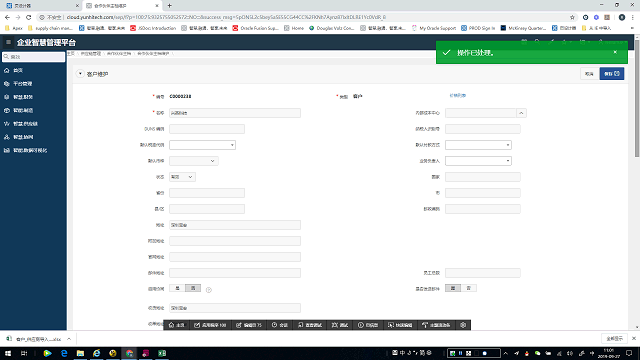Open 平台管理 in the sidebar
Viewport: 640px width, 360px height.
(x=22, y=84)
